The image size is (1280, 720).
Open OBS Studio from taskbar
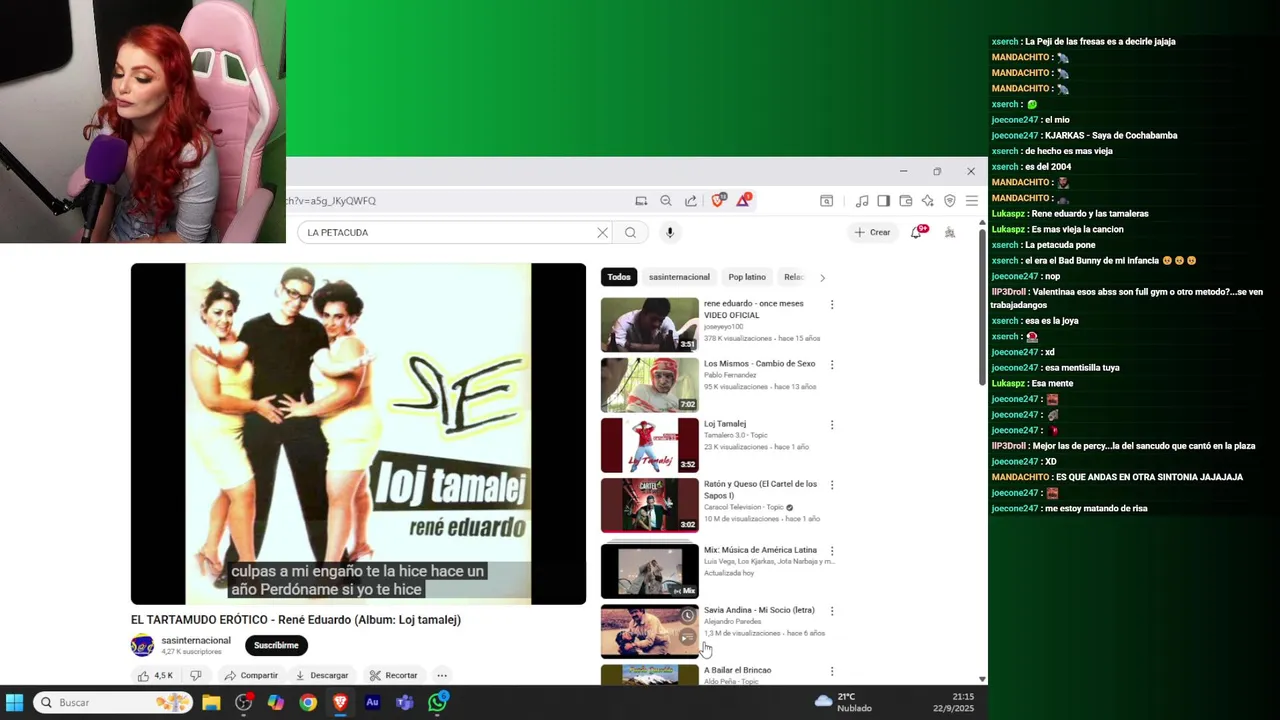click(x=243, y=703)
